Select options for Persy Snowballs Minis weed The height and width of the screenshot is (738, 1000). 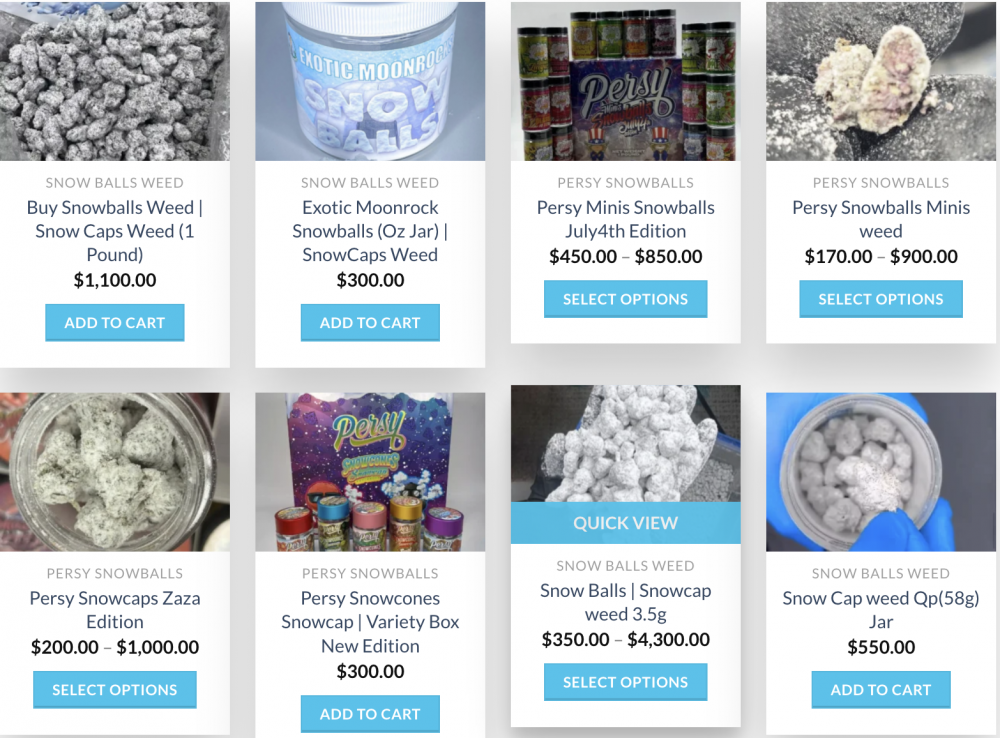click(881, 299)
